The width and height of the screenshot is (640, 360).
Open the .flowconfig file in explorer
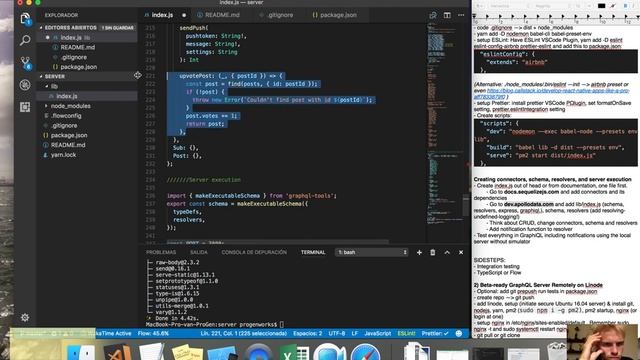[x=88, y=116]
